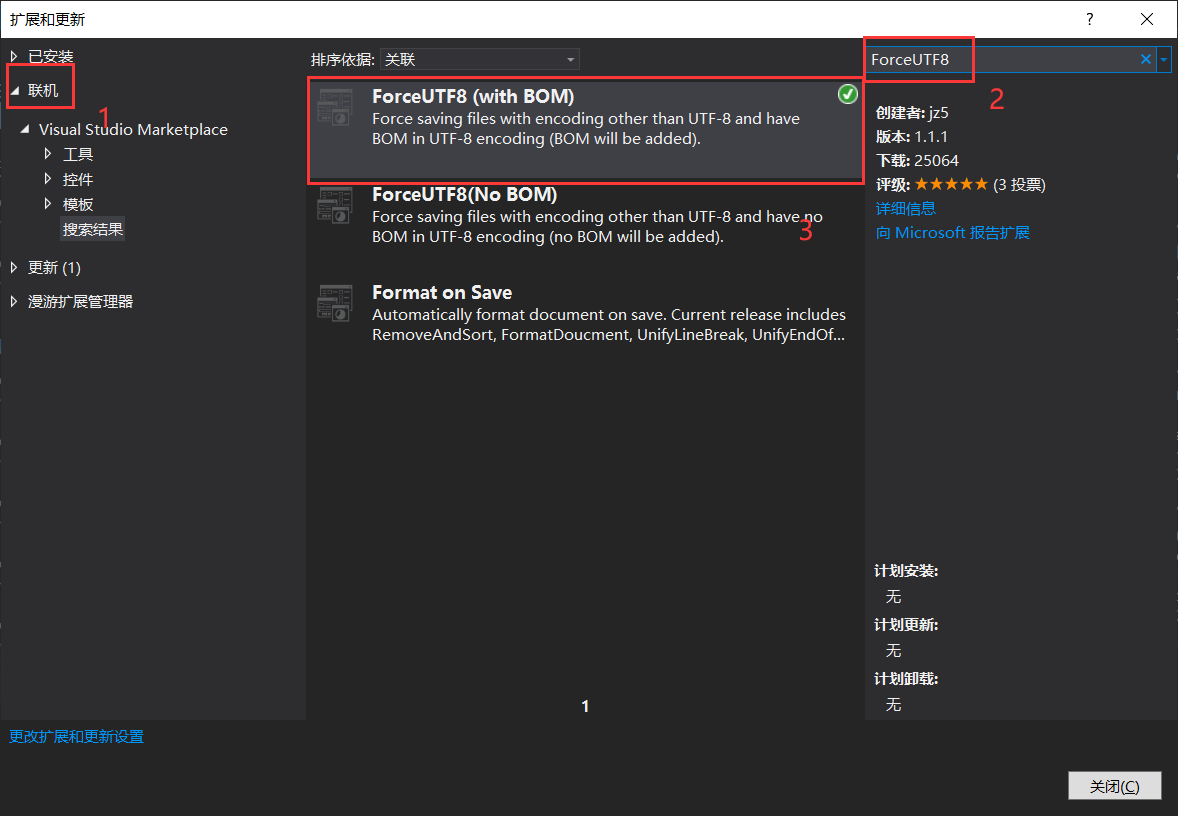Expand the 工具 node
The image size is (1178, 816).
(x=48, y=154)
